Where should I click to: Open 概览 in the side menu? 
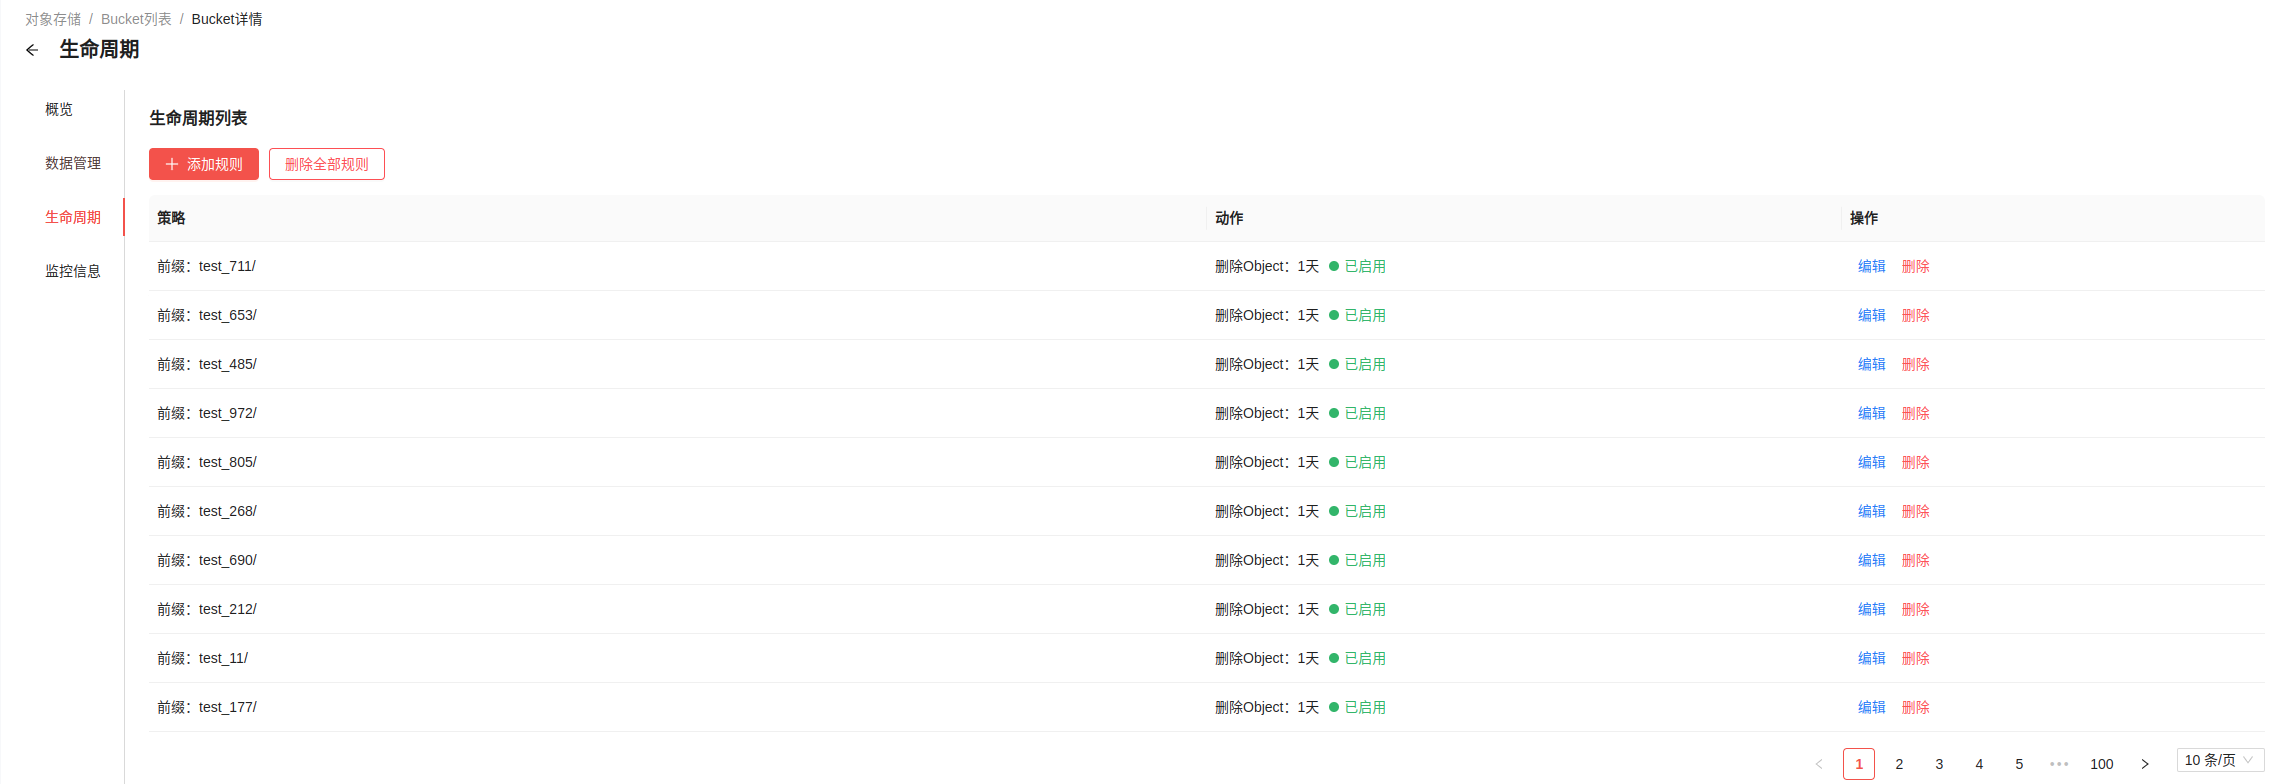(x=59, y=109)
